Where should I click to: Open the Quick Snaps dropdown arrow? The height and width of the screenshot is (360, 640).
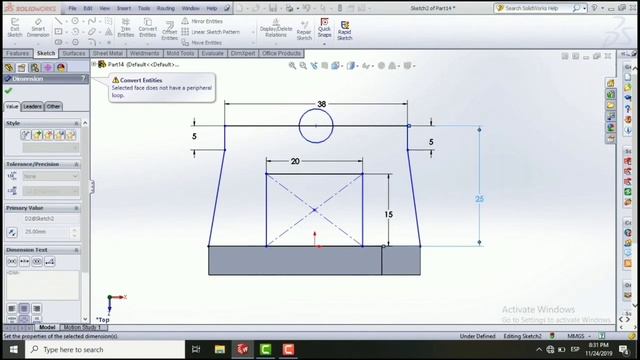point(324,44)
